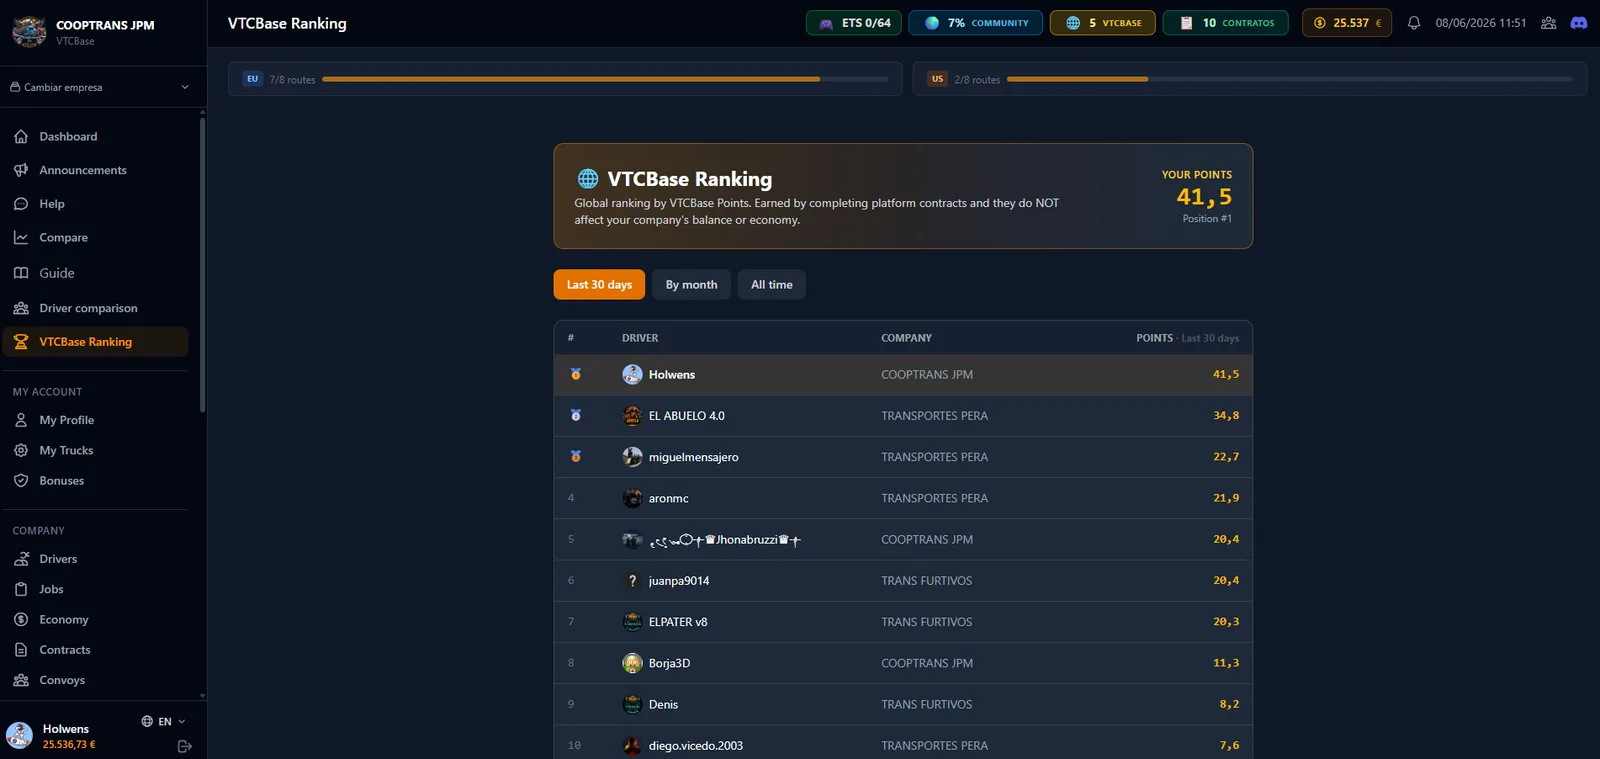Click the 5 VTCBase badge
Viewport: 1600px width, 759px height.
1103,23
